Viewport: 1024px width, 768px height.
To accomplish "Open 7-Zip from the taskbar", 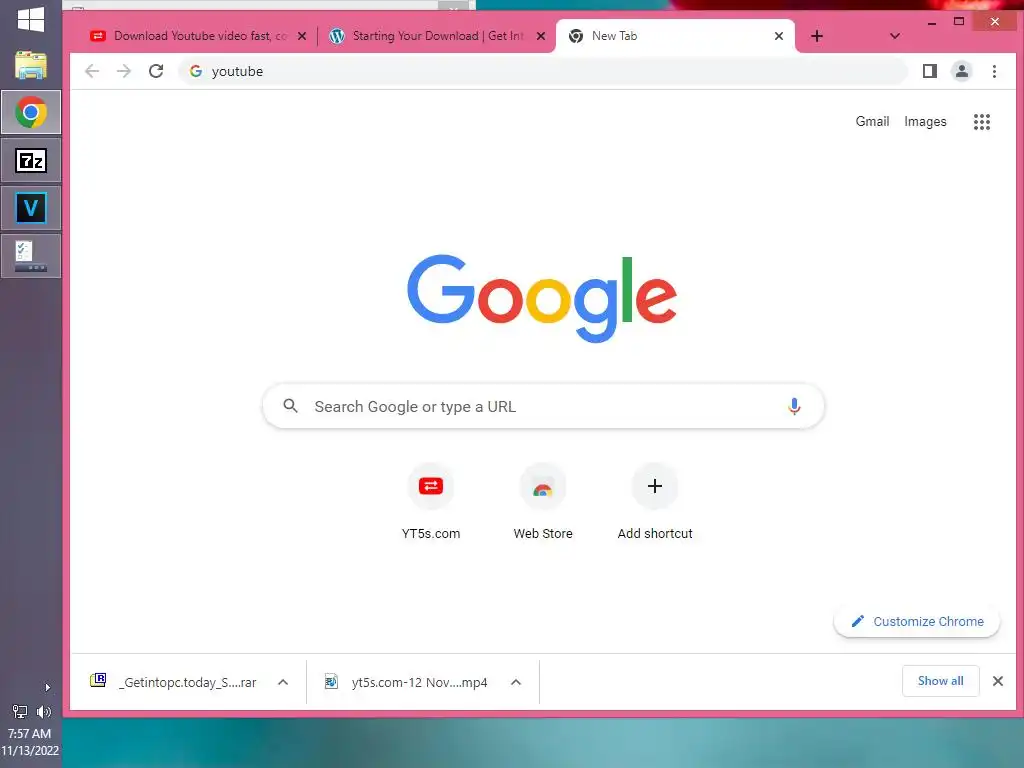I will pos(31,160).
